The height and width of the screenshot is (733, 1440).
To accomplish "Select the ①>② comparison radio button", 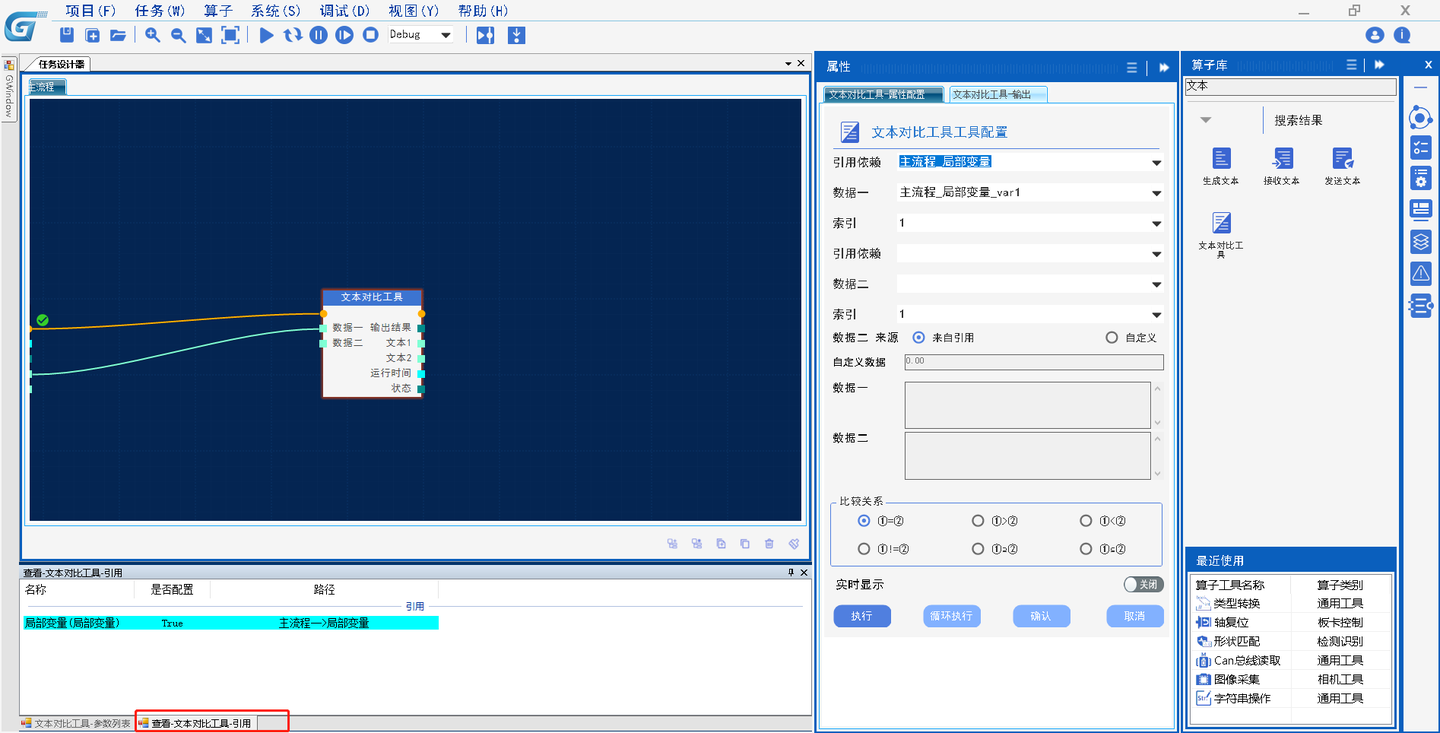I will pyautogui.click(x=978, y=521).
